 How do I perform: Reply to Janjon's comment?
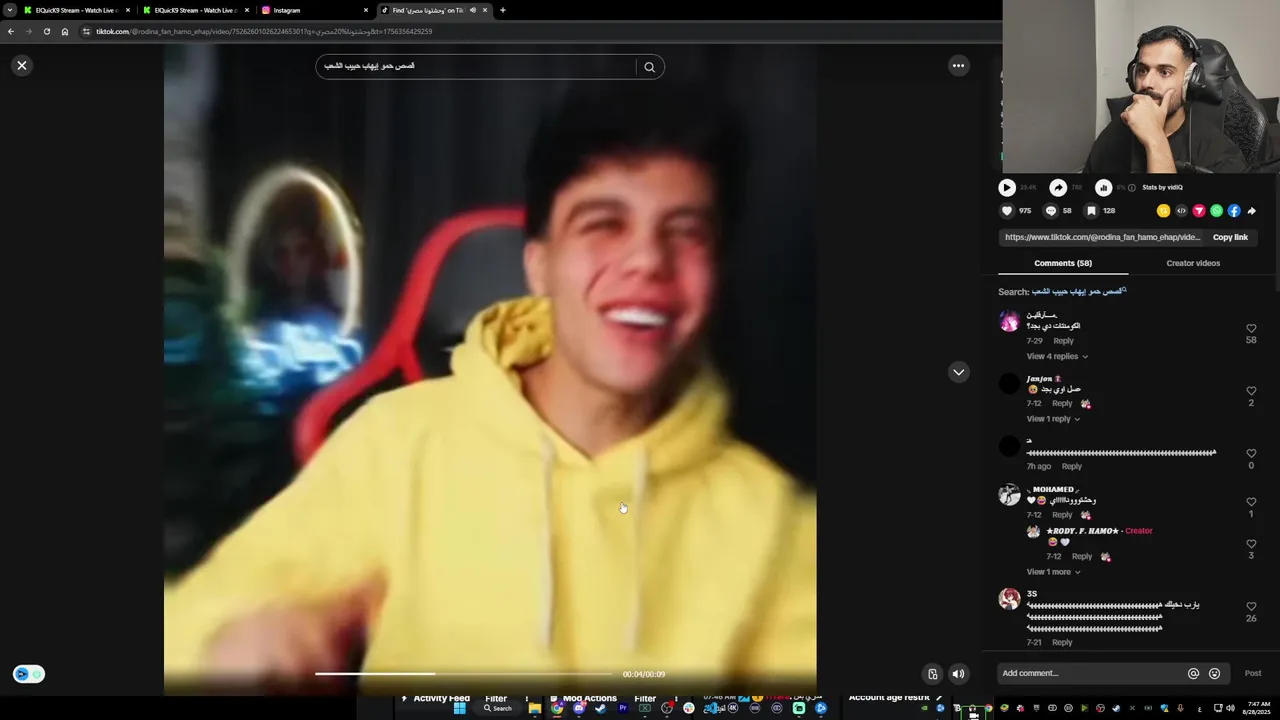[1062, 403]
